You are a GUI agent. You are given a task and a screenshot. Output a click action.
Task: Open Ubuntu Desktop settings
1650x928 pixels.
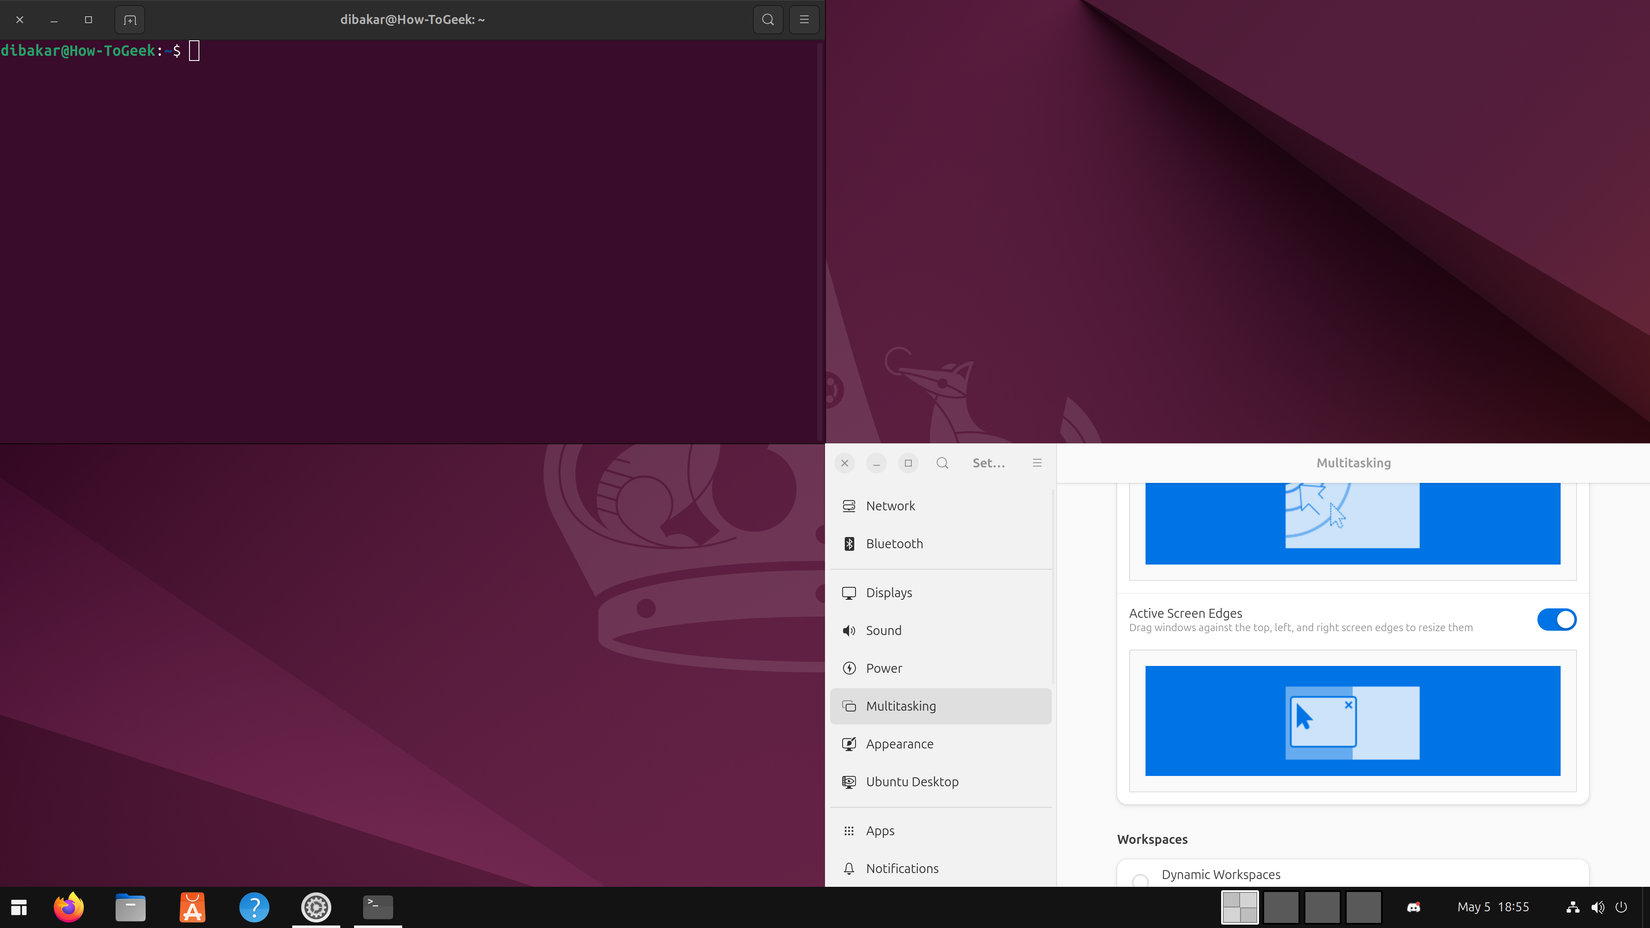tap(912, 781)
